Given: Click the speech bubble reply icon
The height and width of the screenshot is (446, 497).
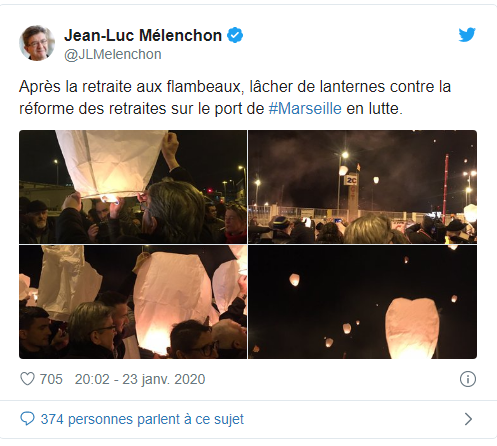Looking at the screenshot, I should [x=27, y=419].
